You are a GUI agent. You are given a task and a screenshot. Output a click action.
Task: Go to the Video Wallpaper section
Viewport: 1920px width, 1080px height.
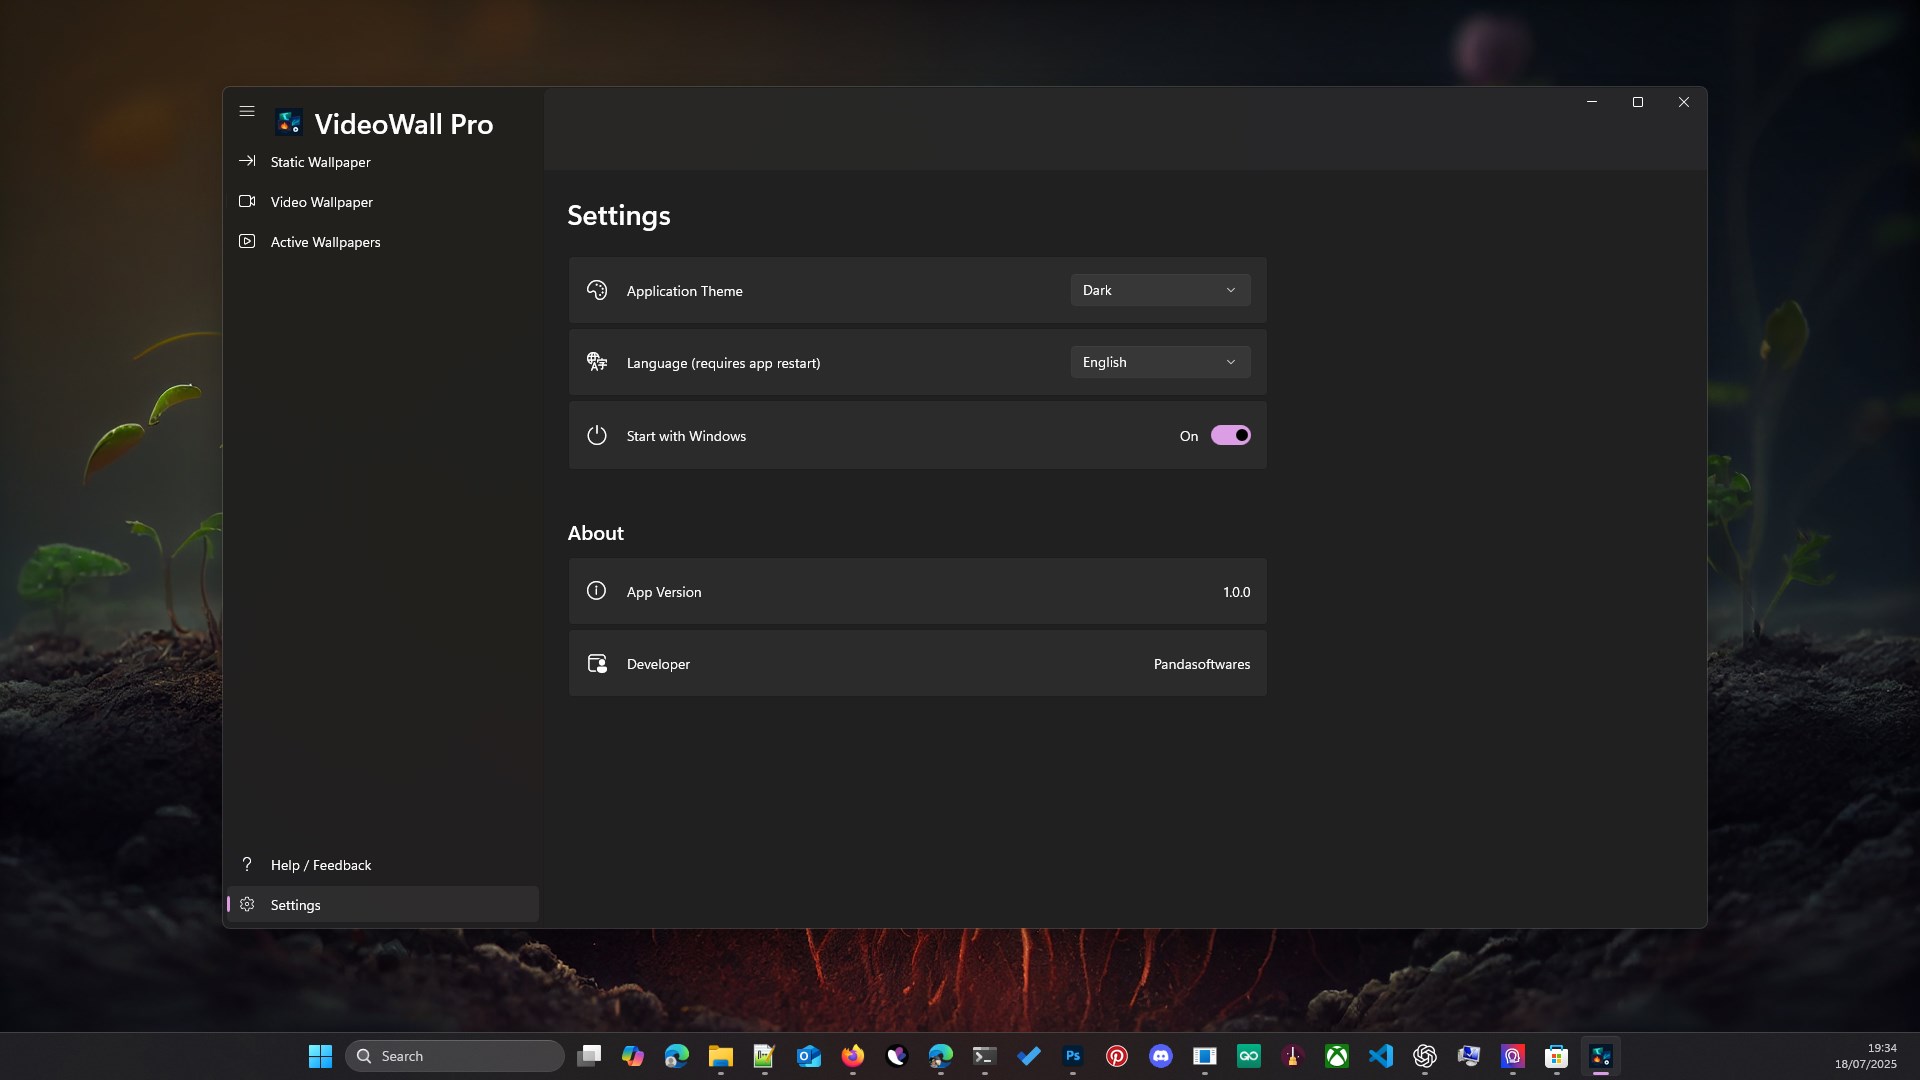click(383, 202)
